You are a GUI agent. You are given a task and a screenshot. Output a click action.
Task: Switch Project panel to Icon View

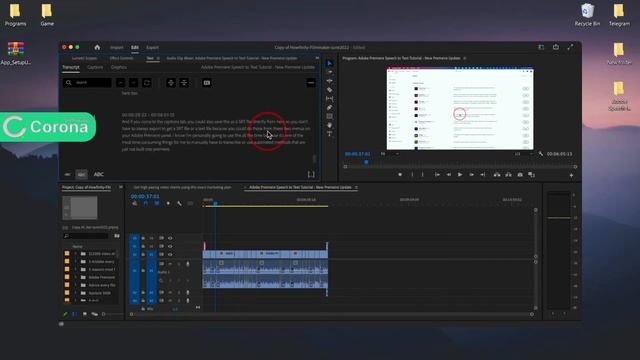point(84,314)
